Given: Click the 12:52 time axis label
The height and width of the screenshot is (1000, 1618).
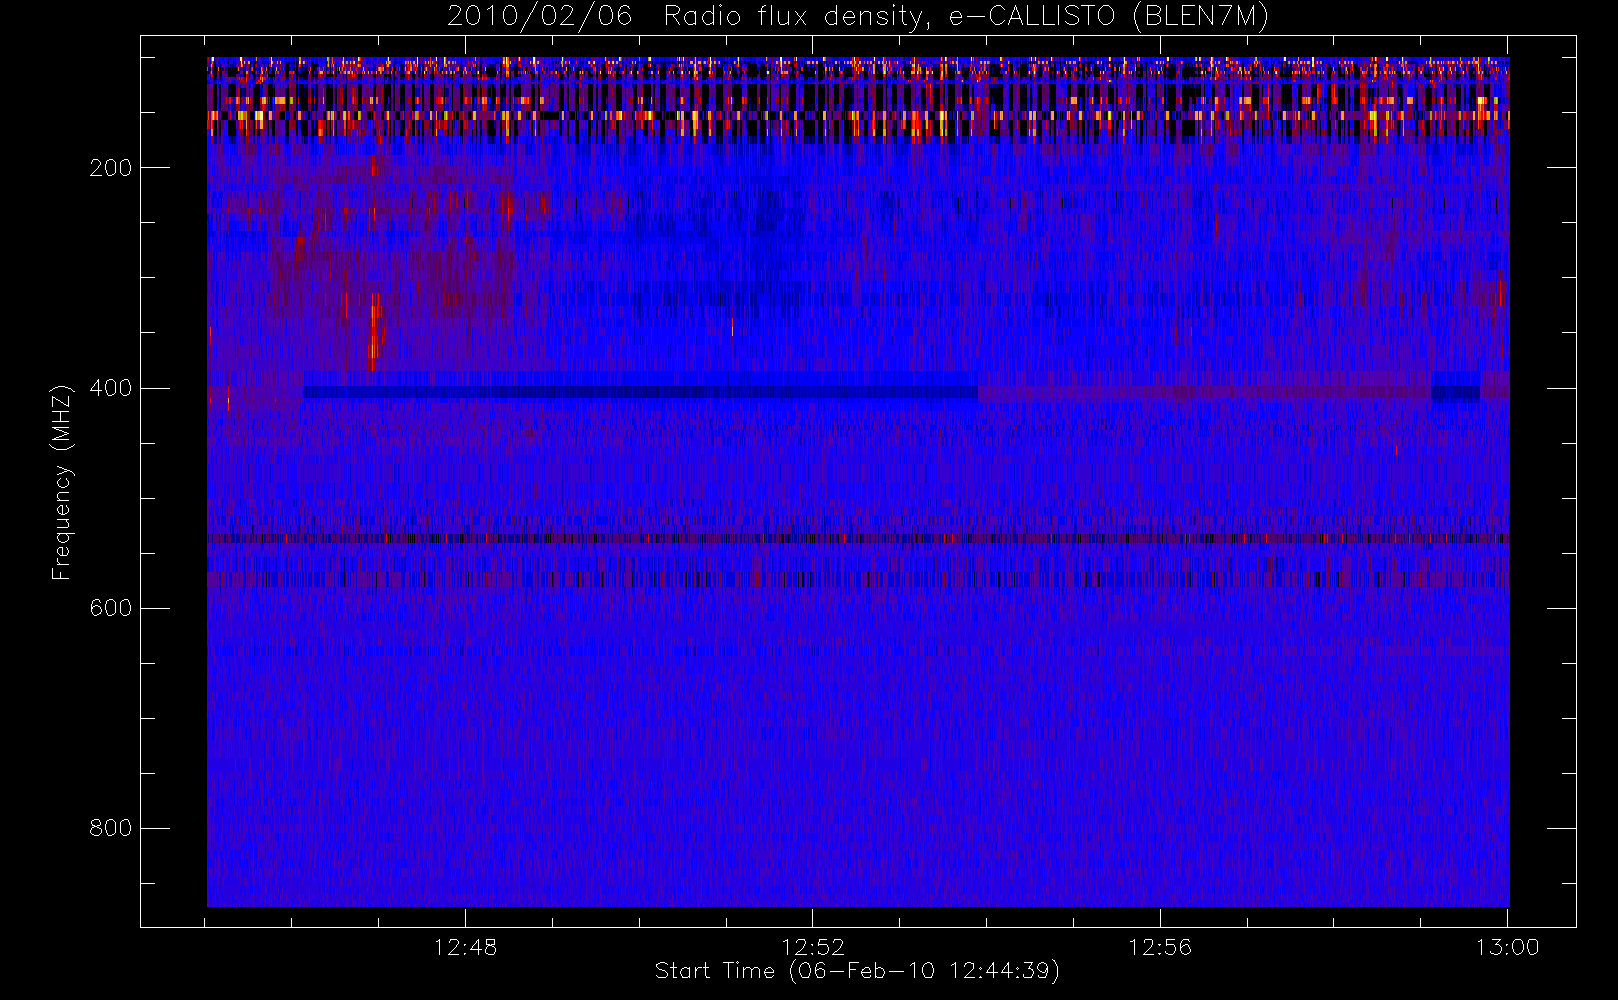Looking at the screenshot, I should pos(812,947).
